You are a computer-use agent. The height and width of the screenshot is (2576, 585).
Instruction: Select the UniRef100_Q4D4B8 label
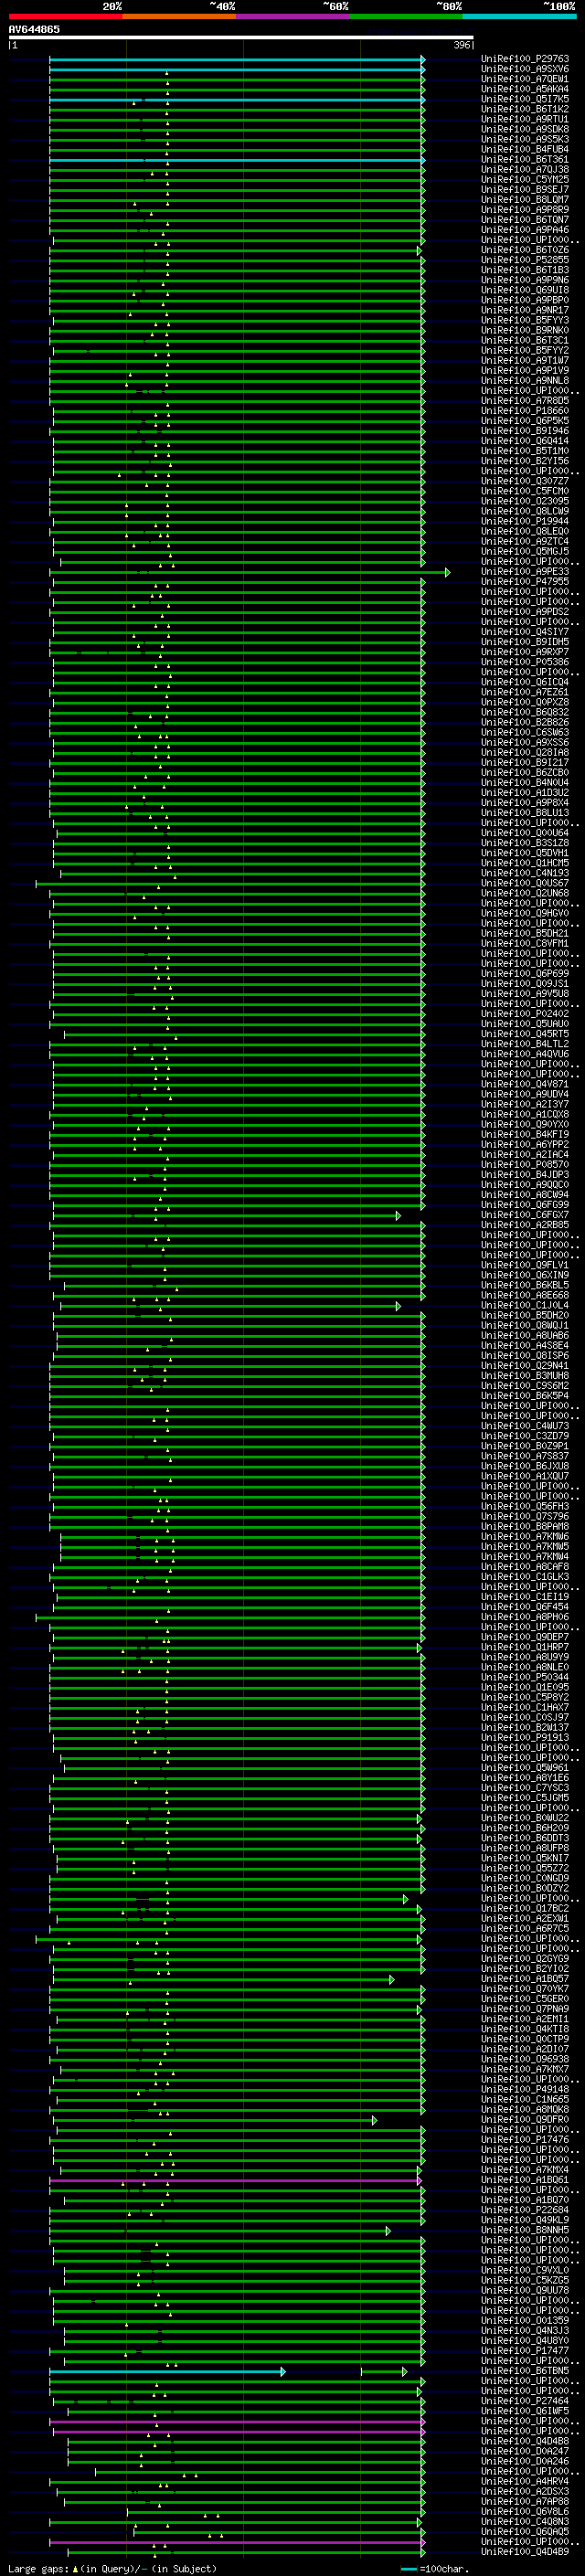point(525,2441)
